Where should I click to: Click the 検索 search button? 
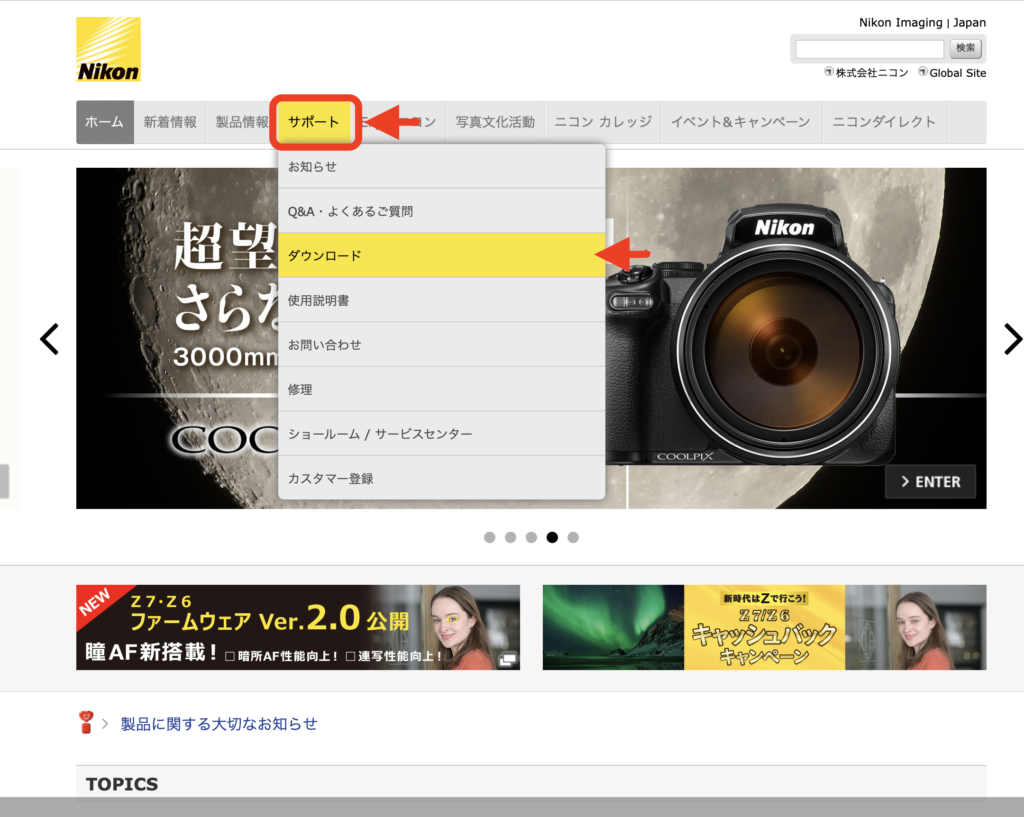(x=965, y=48)
